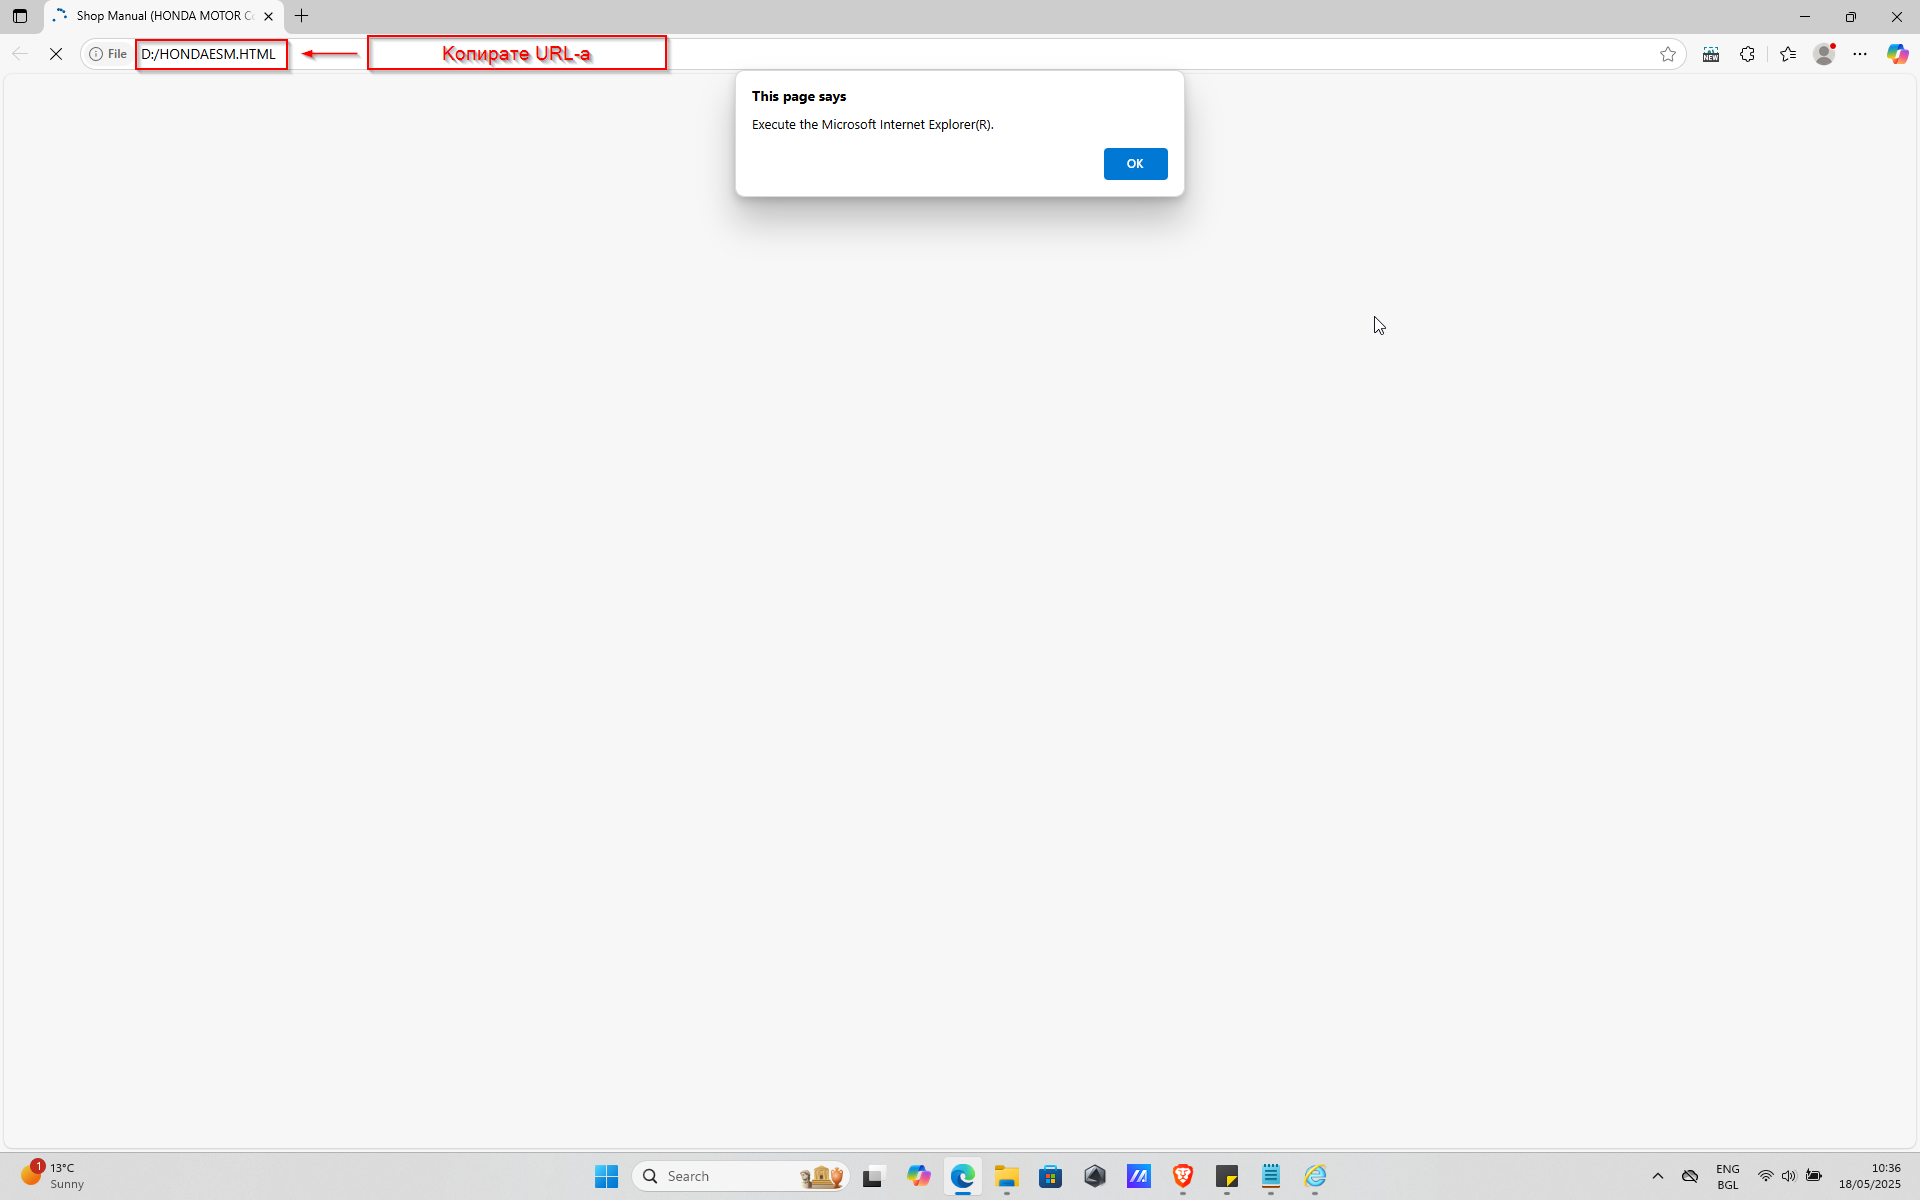Open the Windows Start menu

pos(606,1176)
